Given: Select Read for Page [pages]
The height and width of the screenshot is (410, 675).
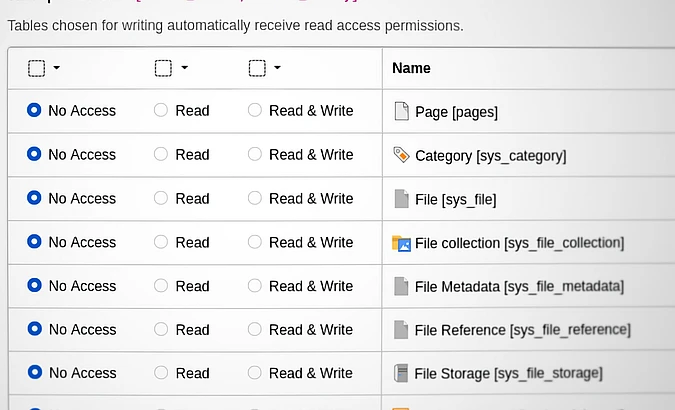Looking at the screenshot, I should coord(161,111).
